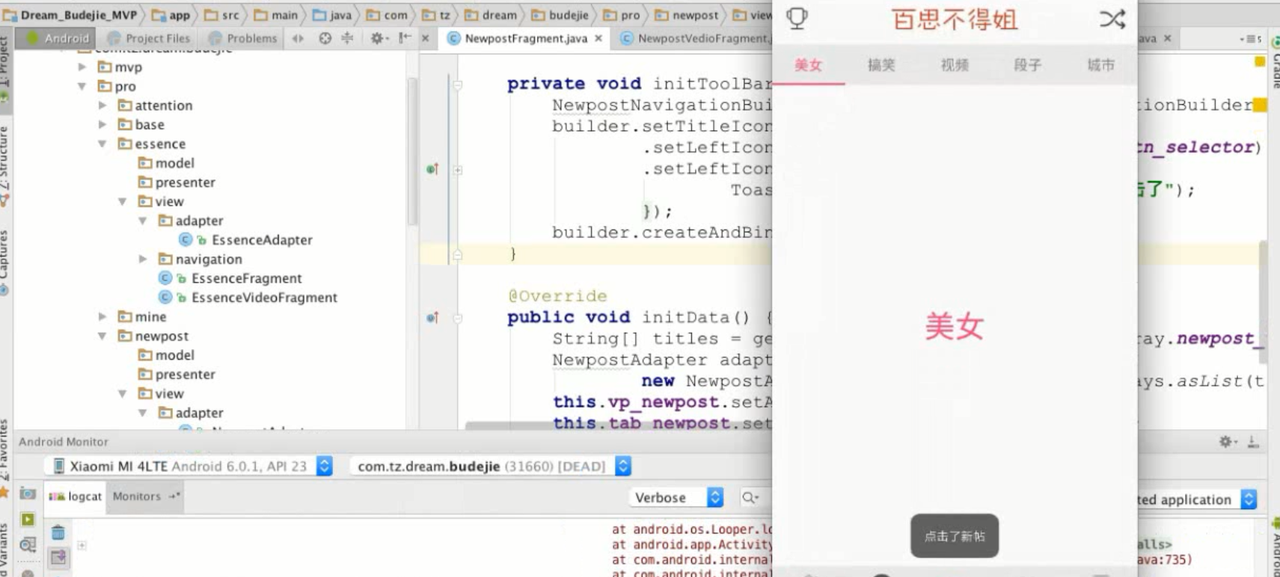Open project panel settings gear menu

379,38
